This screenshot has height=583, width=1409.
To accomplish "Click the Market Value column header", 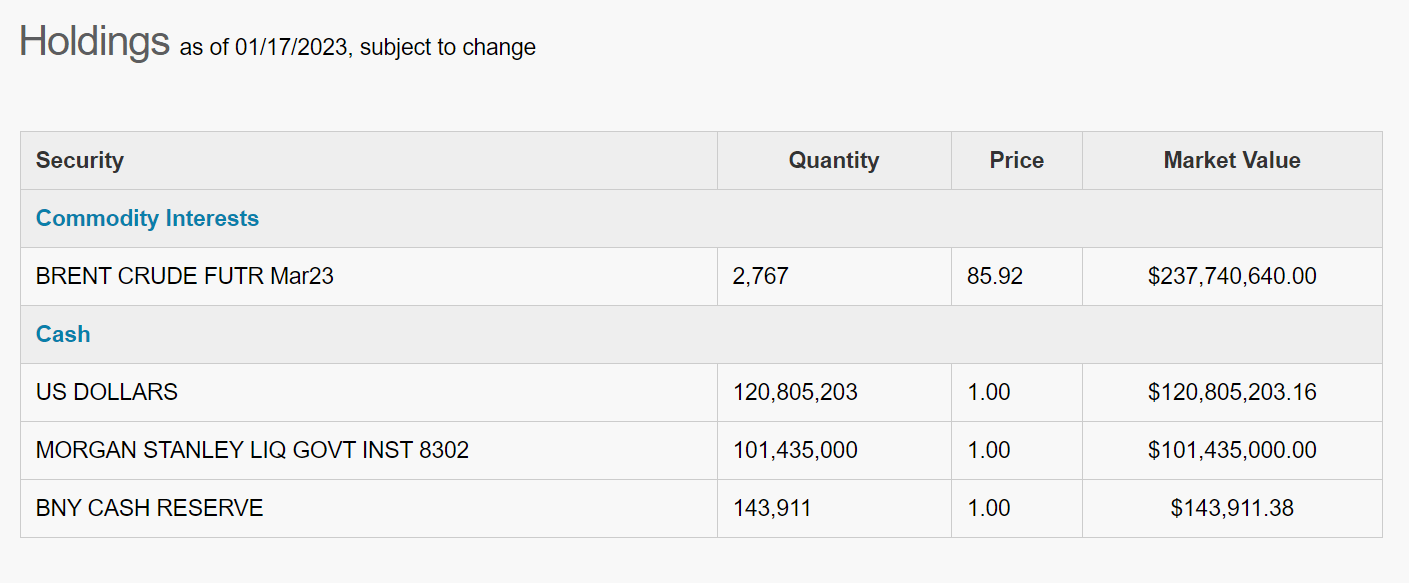I will [1232, 160].
